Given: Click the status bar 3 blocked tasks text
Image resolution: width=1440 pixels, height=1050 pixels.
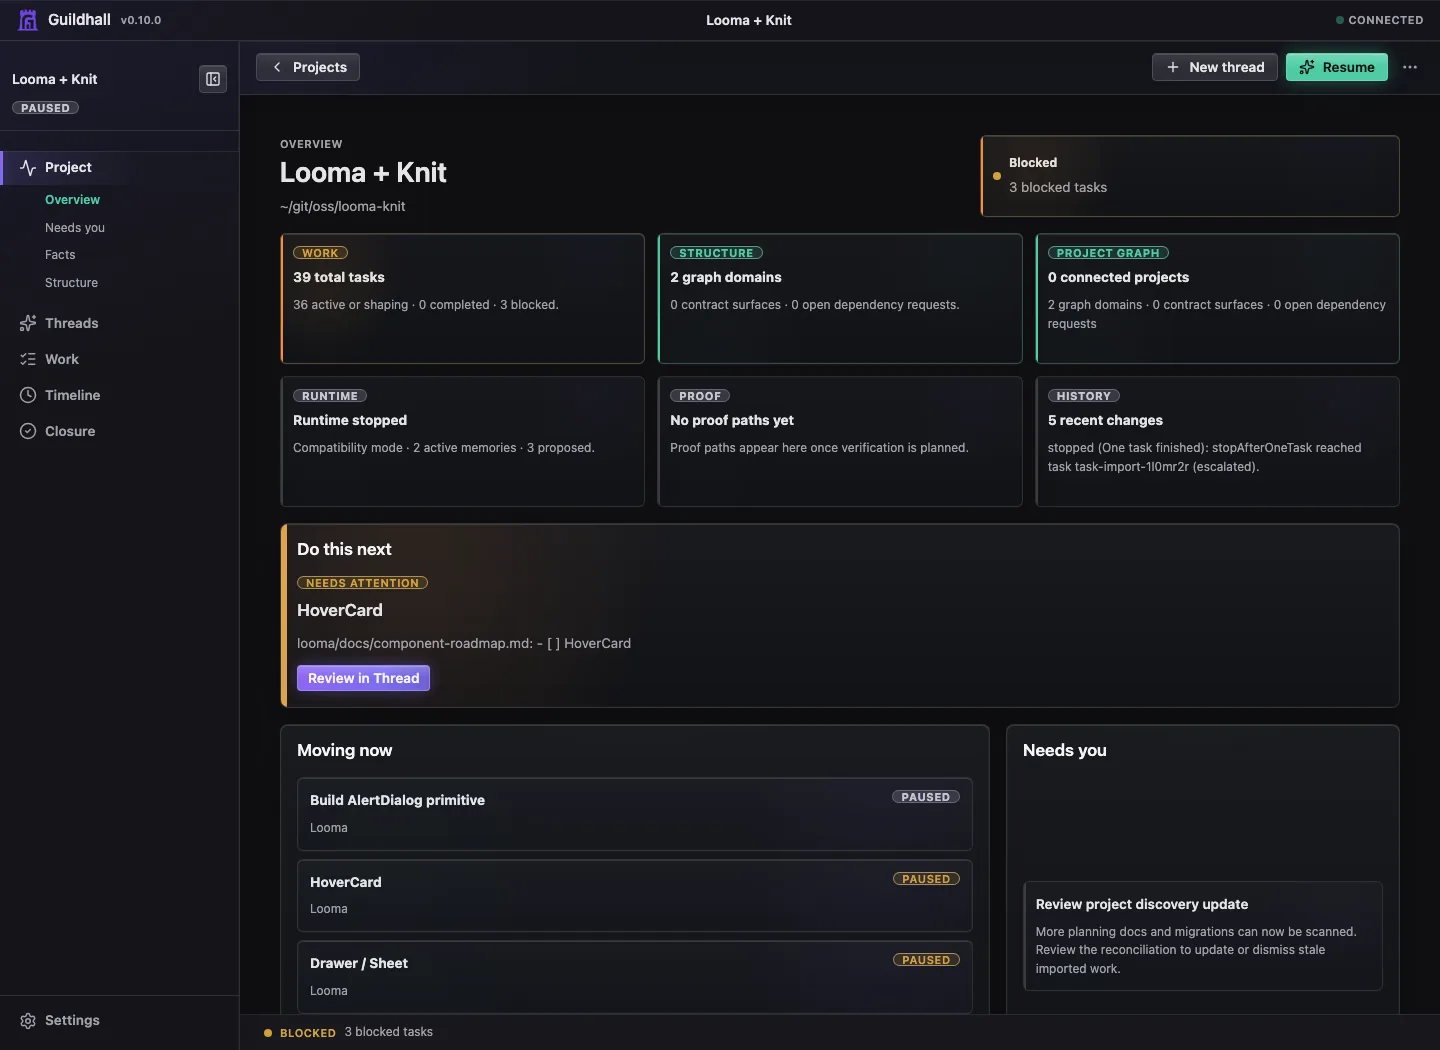Looking at the screenshot, I should [389, 1032].
